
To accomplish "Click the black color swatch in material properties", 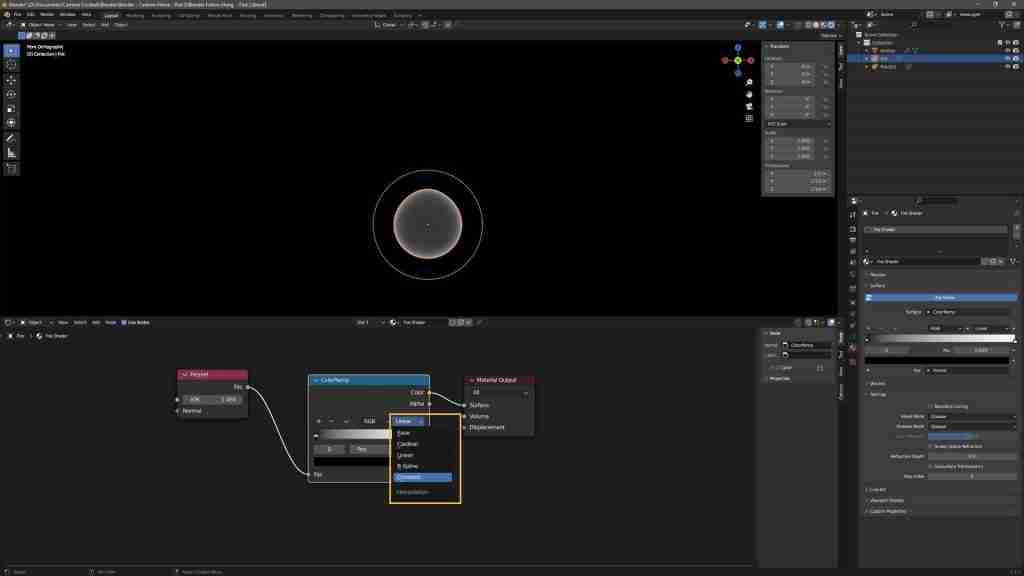I will [937, 360].
